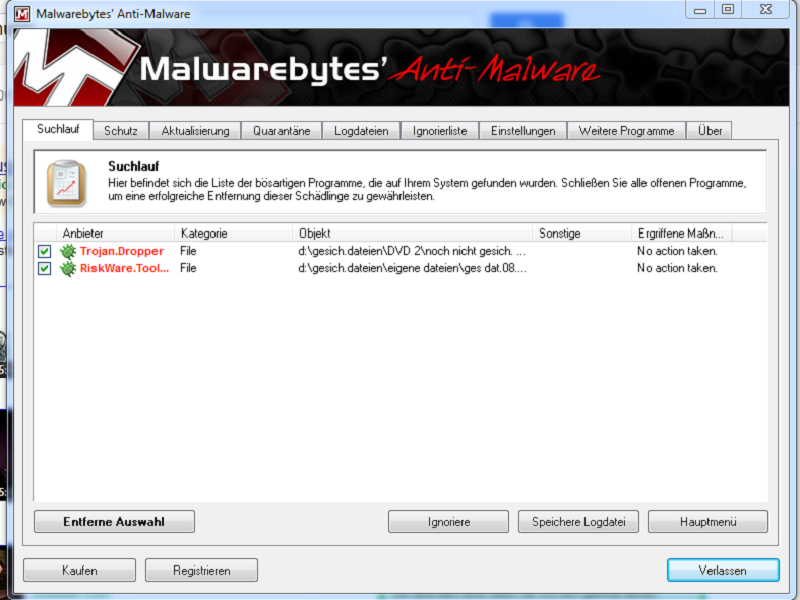Click the path d:\gesich.dateien\DVD 2\noch nicht gesich.
The height and width of the screenshot is (600, 800).
click(412, 251)
